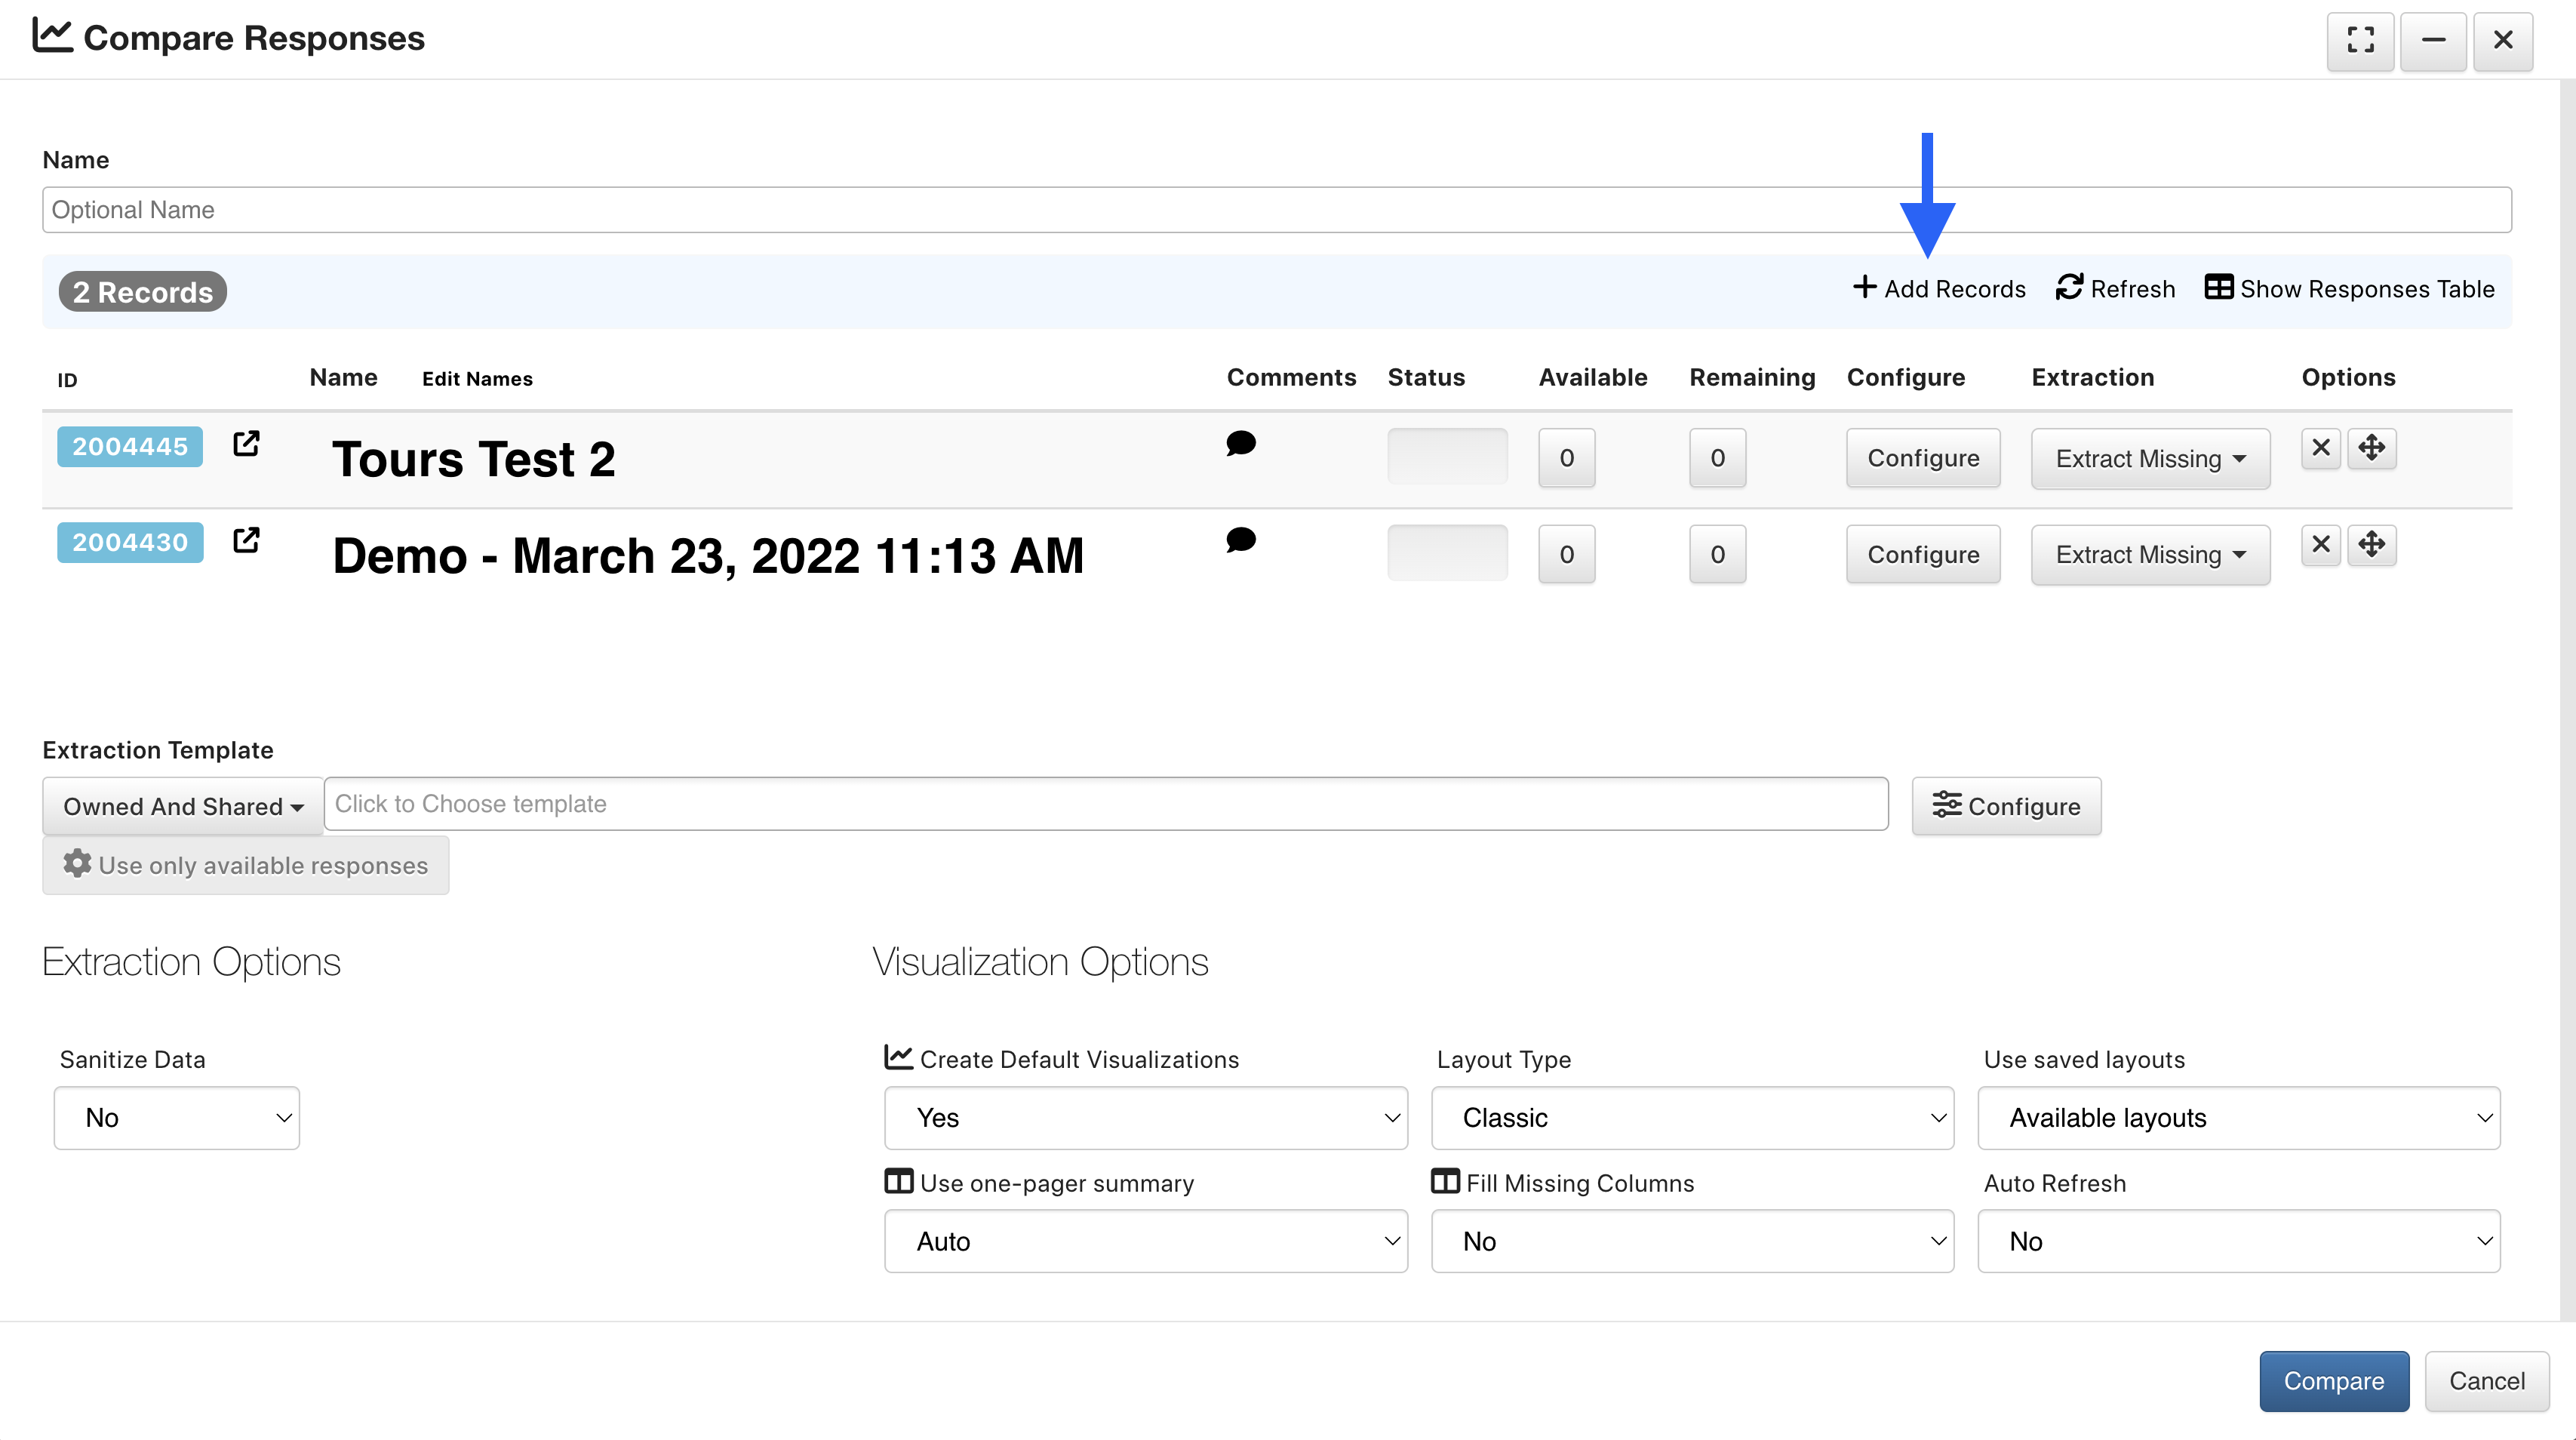Click the blue Compare button
This screenshot has height=1440, width=2576.
pos(2334,1381)
